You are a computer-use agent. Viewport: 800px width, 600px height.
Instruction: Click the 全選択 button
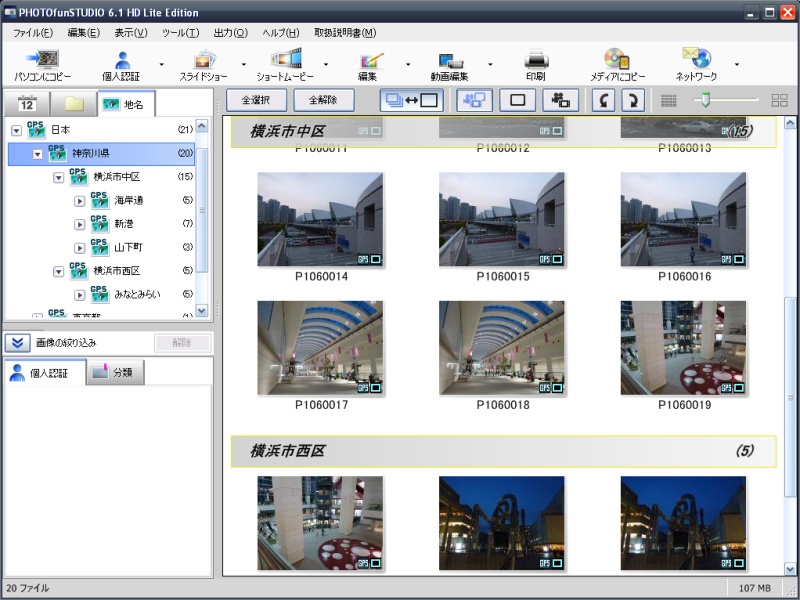click(x=256, y=100)
